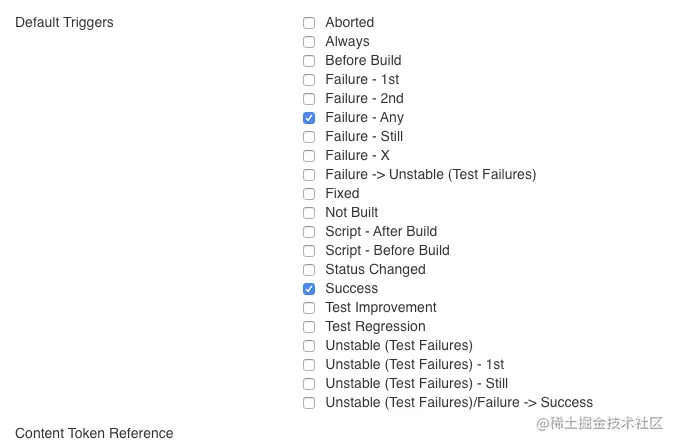Enable Script - After Build trigger

pyautogui.click(x=309, y=232)
